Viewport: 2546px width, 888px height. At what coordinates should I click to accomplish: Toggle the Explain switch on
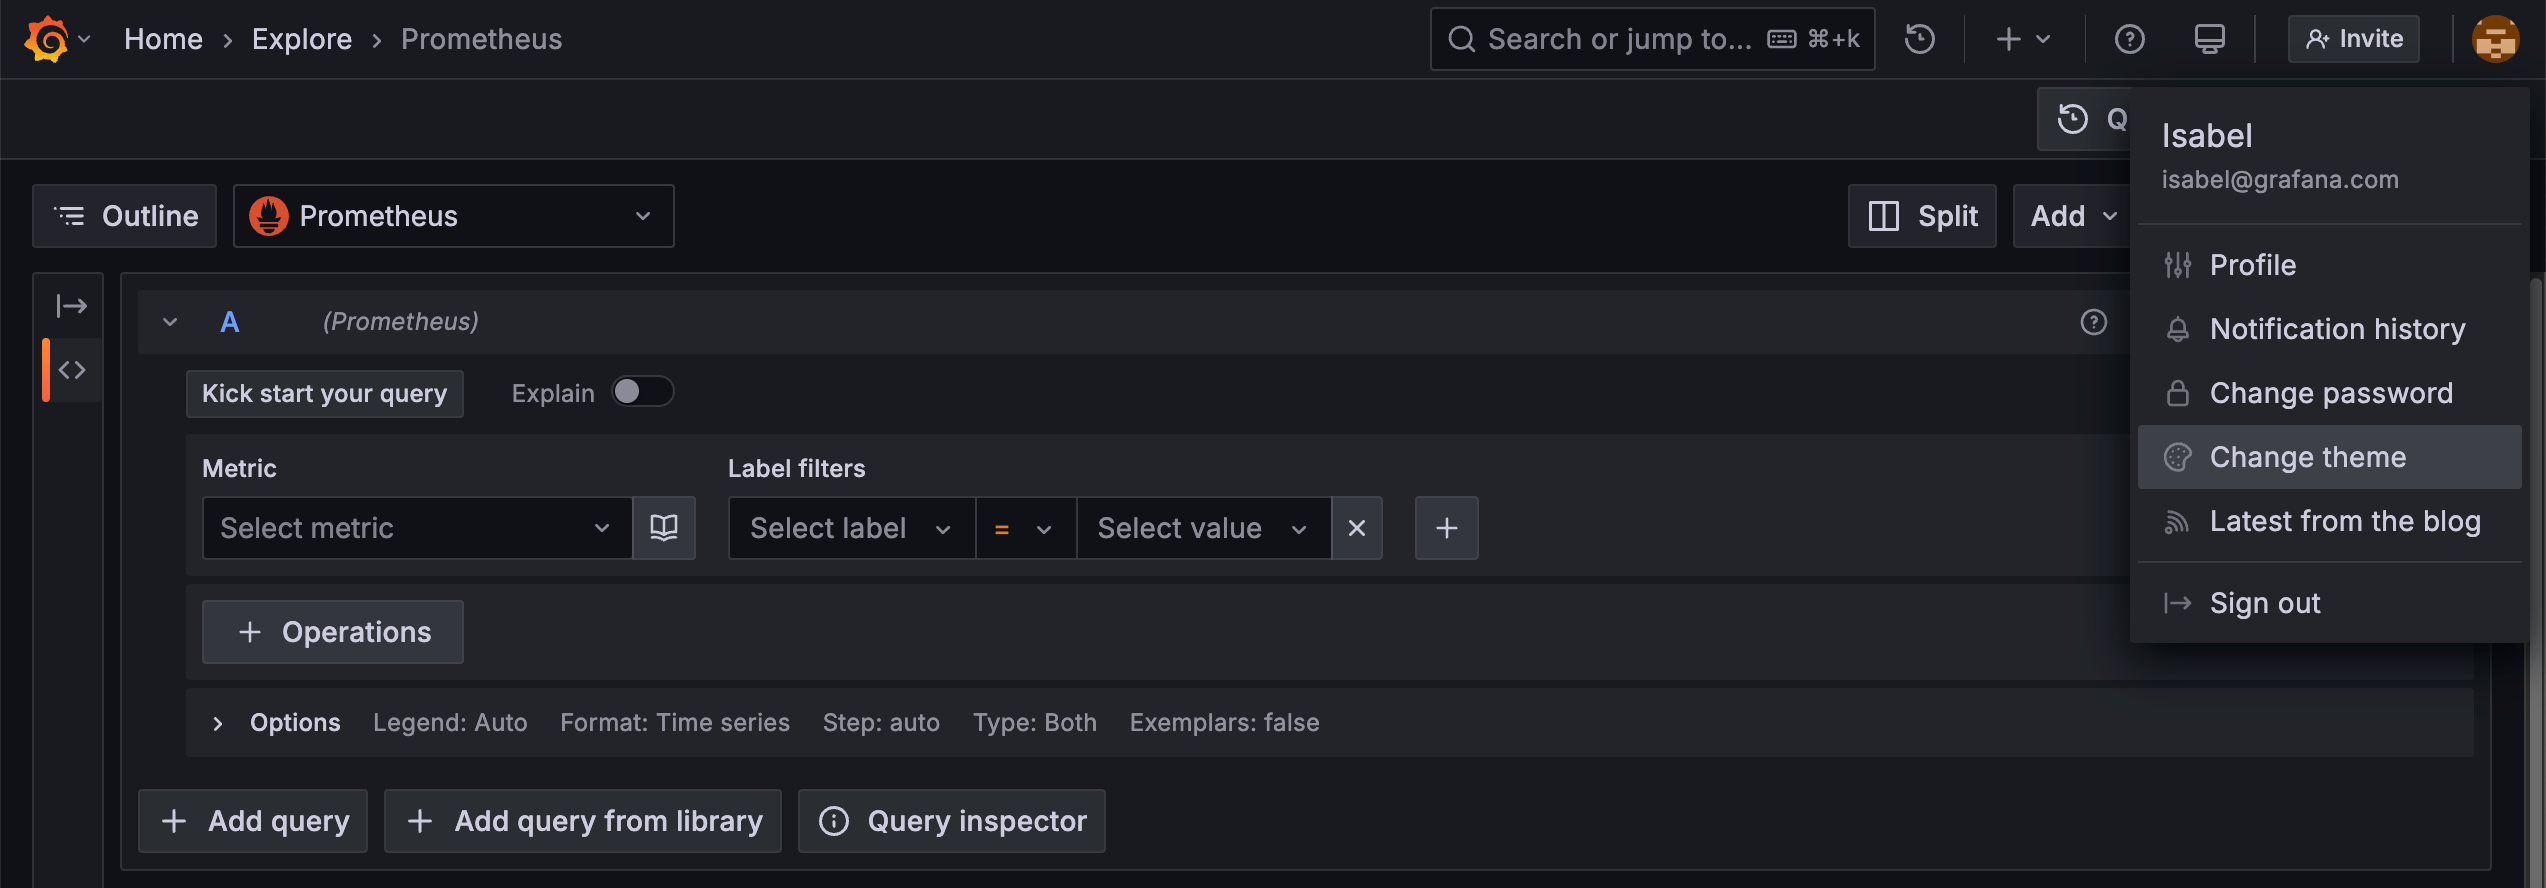642,392
